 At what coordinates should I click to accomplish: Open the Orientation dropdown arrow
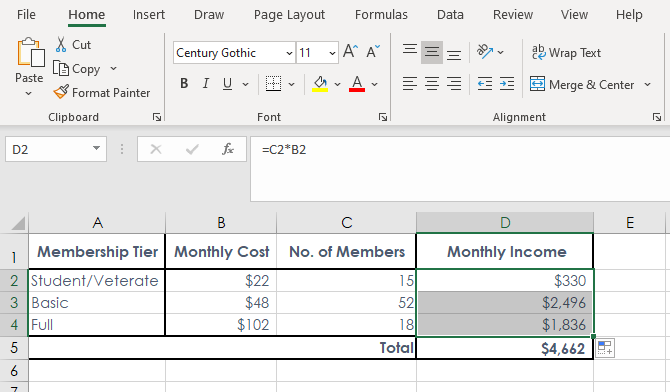(x=501, y=52)
